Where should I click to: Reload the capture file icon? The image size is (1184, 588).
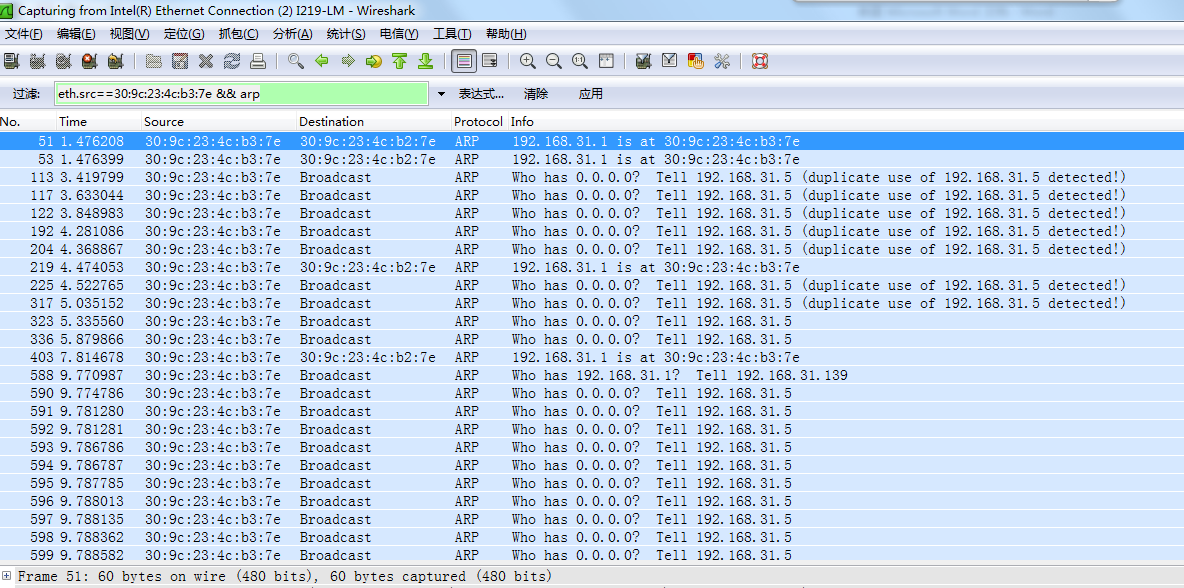click(232, 61)
